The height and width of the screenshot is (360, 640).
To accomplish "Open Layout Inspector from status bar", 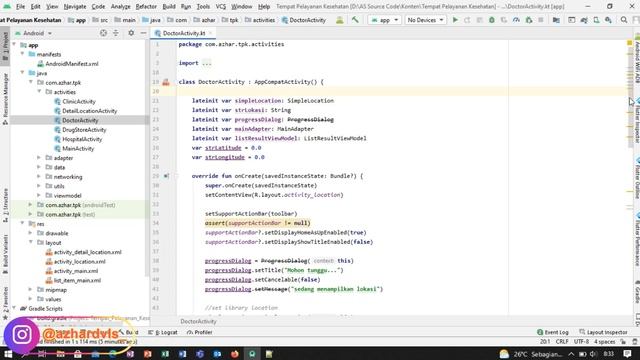I will pos(603,332).
